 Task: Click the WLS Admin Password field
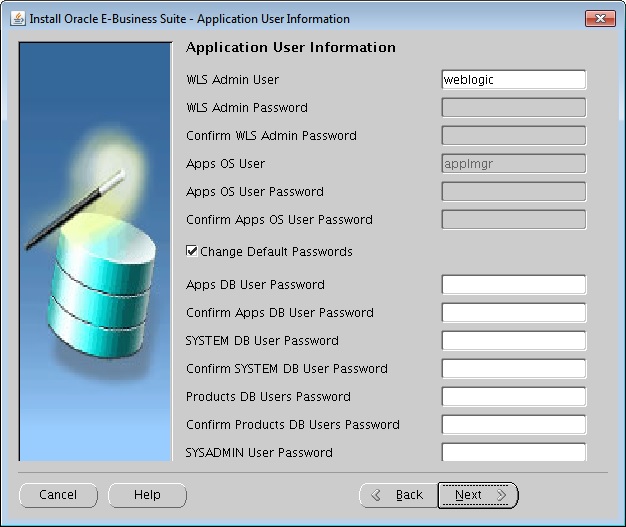[x=513, y=108]
